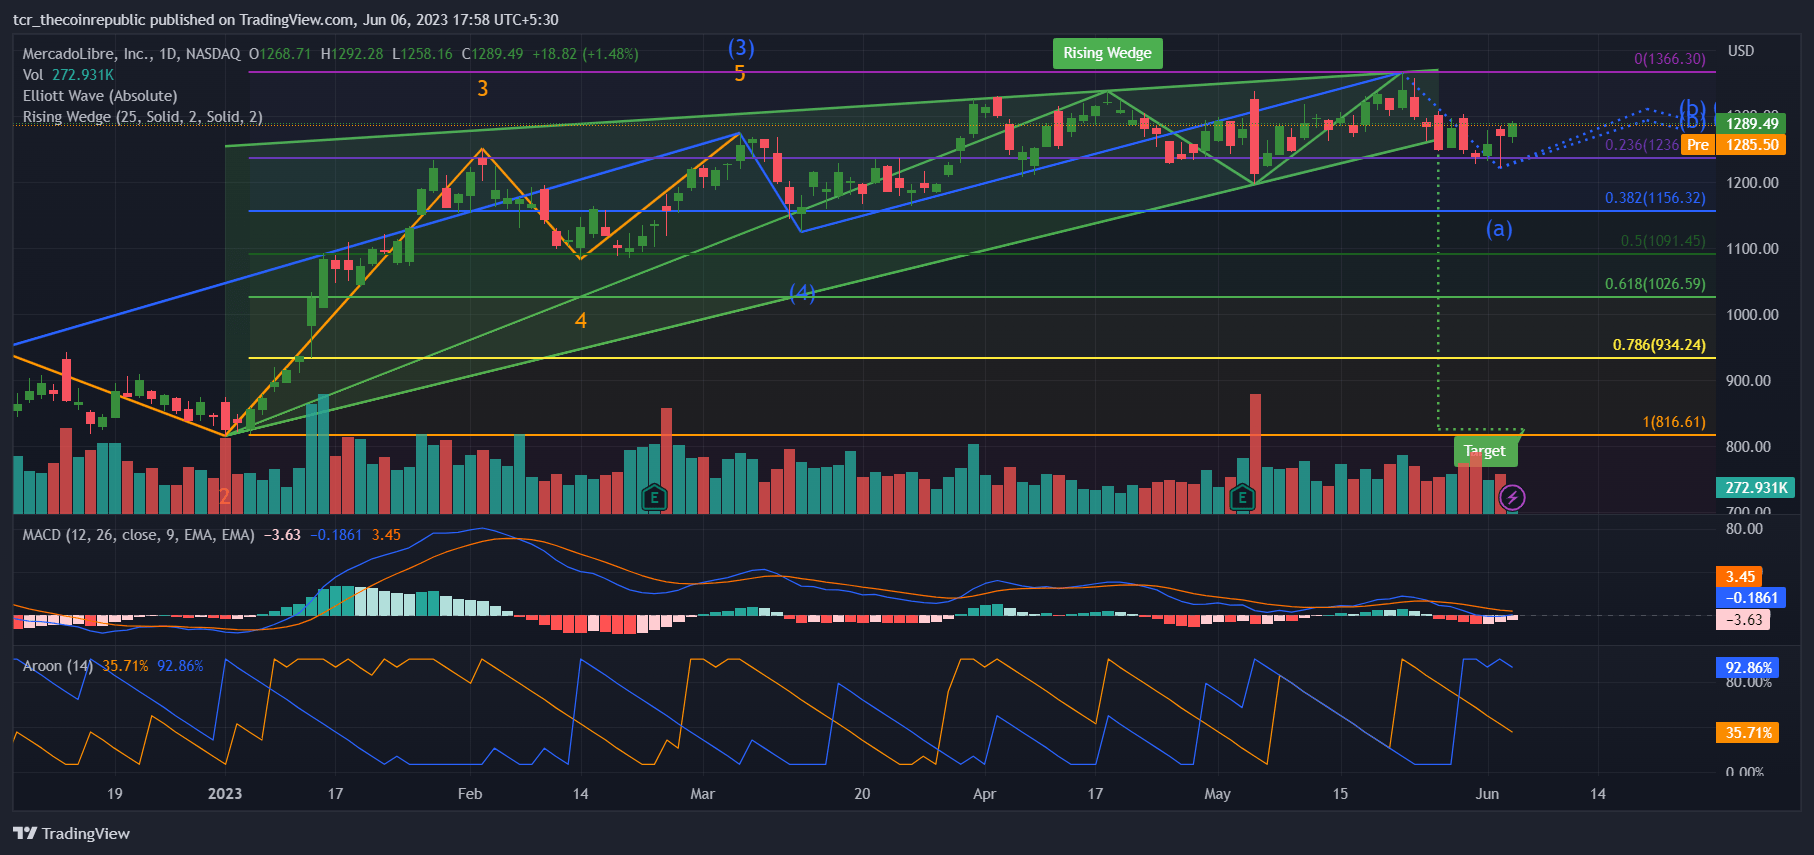Click the blue '(4)' Elliott wave label
This screenshot has width=1814, height=855.
802,293
